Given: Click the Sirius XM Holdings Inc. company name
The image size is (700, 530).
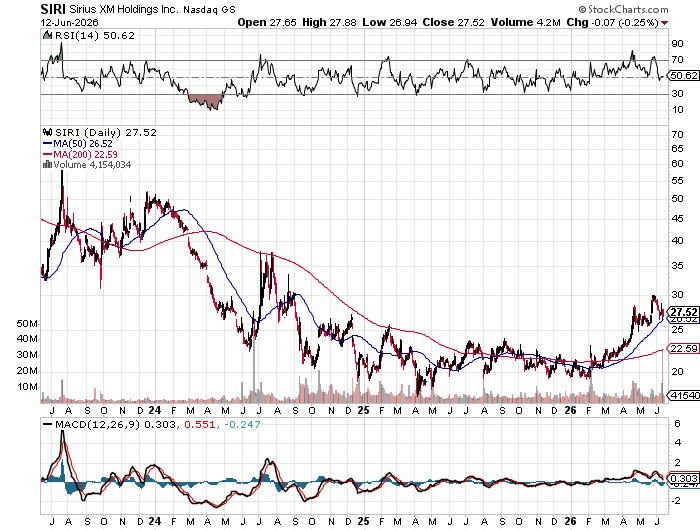Looking at the screenshot, I should (x=124, y=9).
